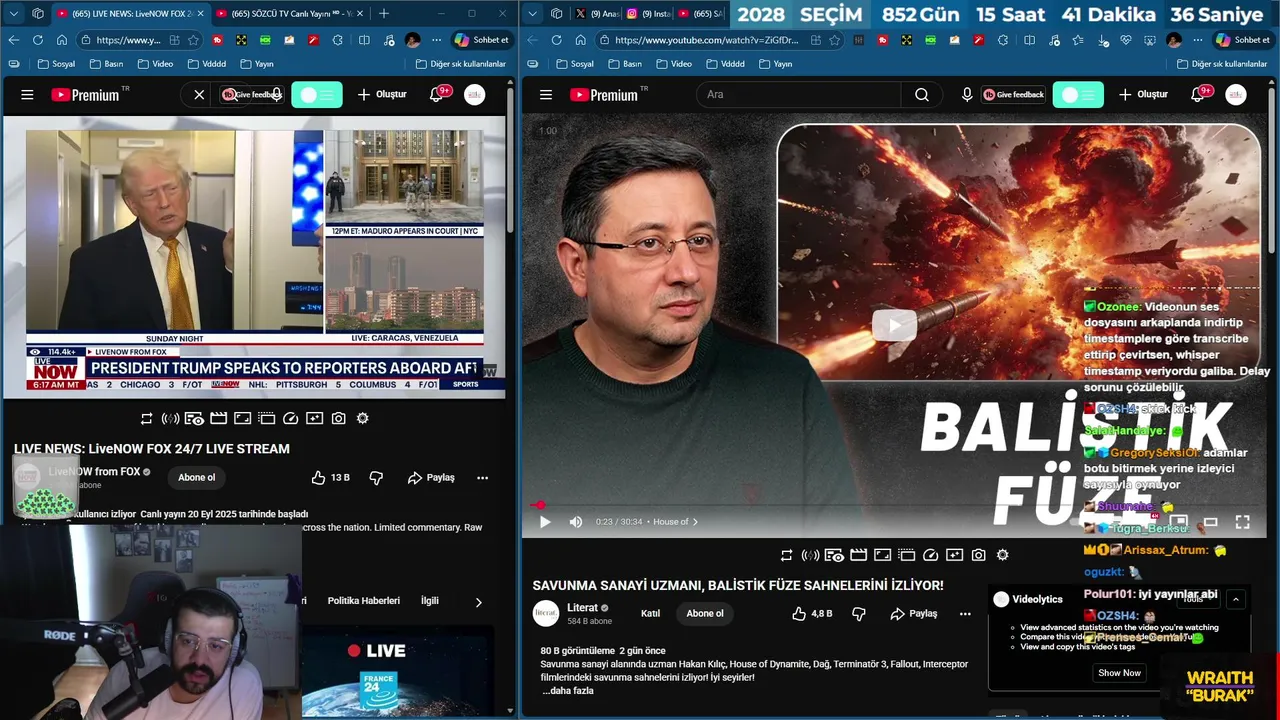Open tab search dropdown in left Edge window
The image size is (1280, 720).
click(13, 13)
